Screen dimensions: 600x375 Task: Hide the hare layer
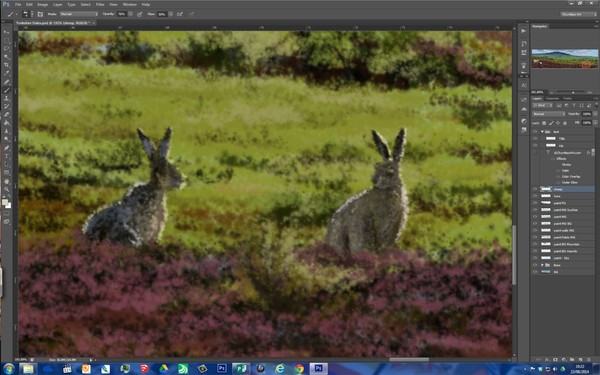tap(535, 196)
